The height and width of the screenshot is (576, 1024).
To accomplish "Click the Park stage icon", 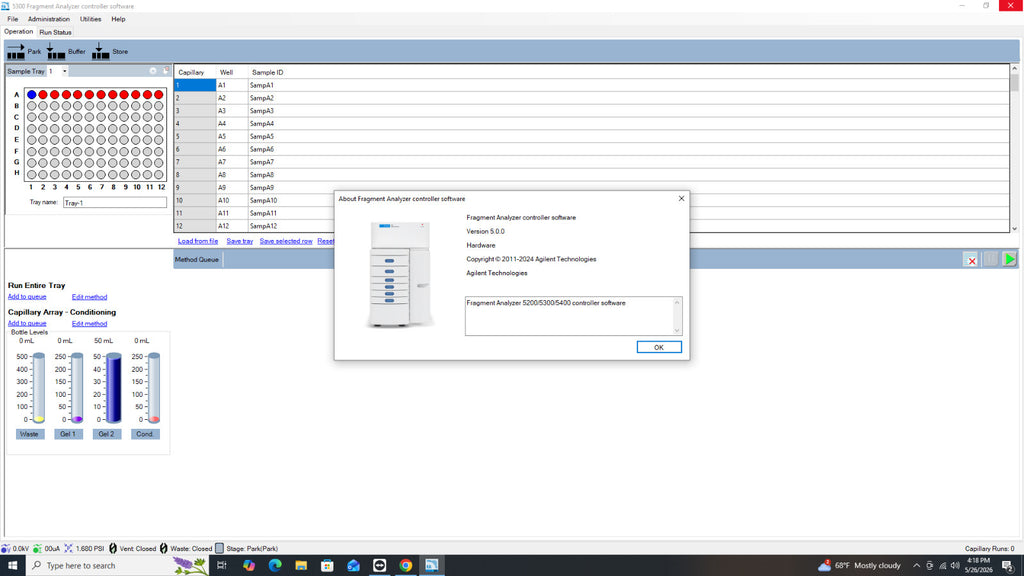I will 16,52.
